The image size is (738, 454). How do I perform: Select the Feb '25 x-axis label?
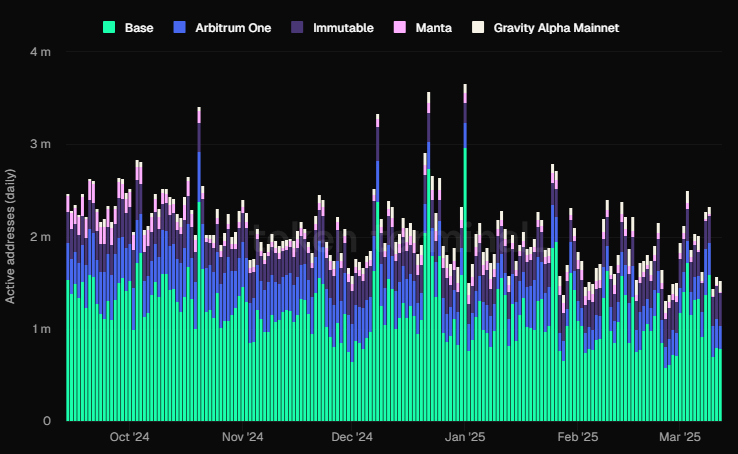click(x=577, y=437)
